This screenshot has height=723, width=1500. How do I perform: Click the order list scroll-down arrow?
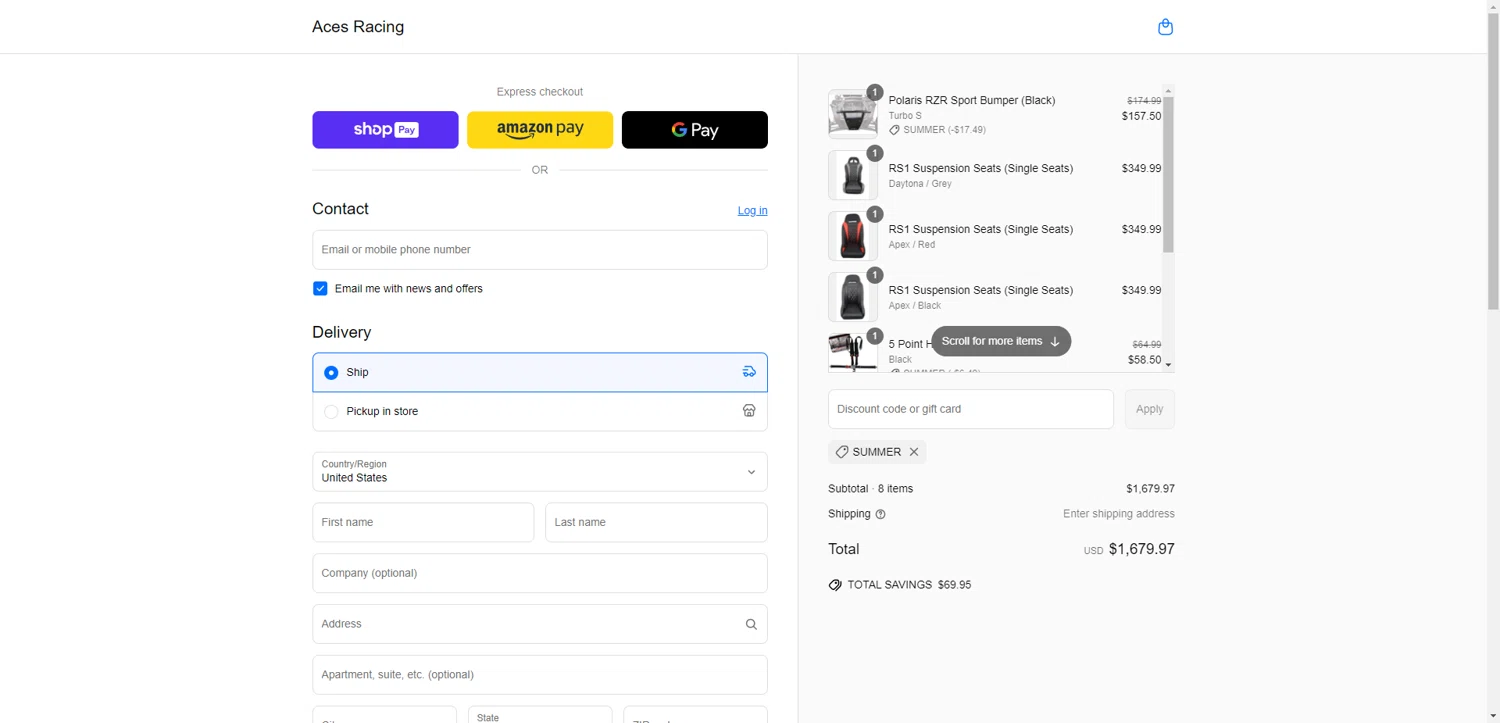pos(1168,365)
